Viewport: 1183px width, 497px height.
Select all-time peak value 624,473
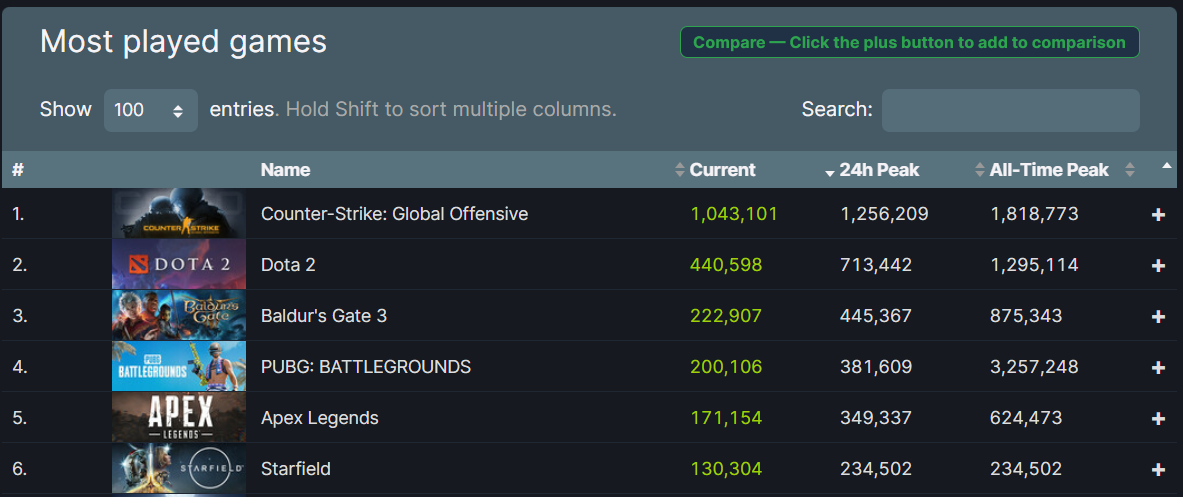(1026, 418)
